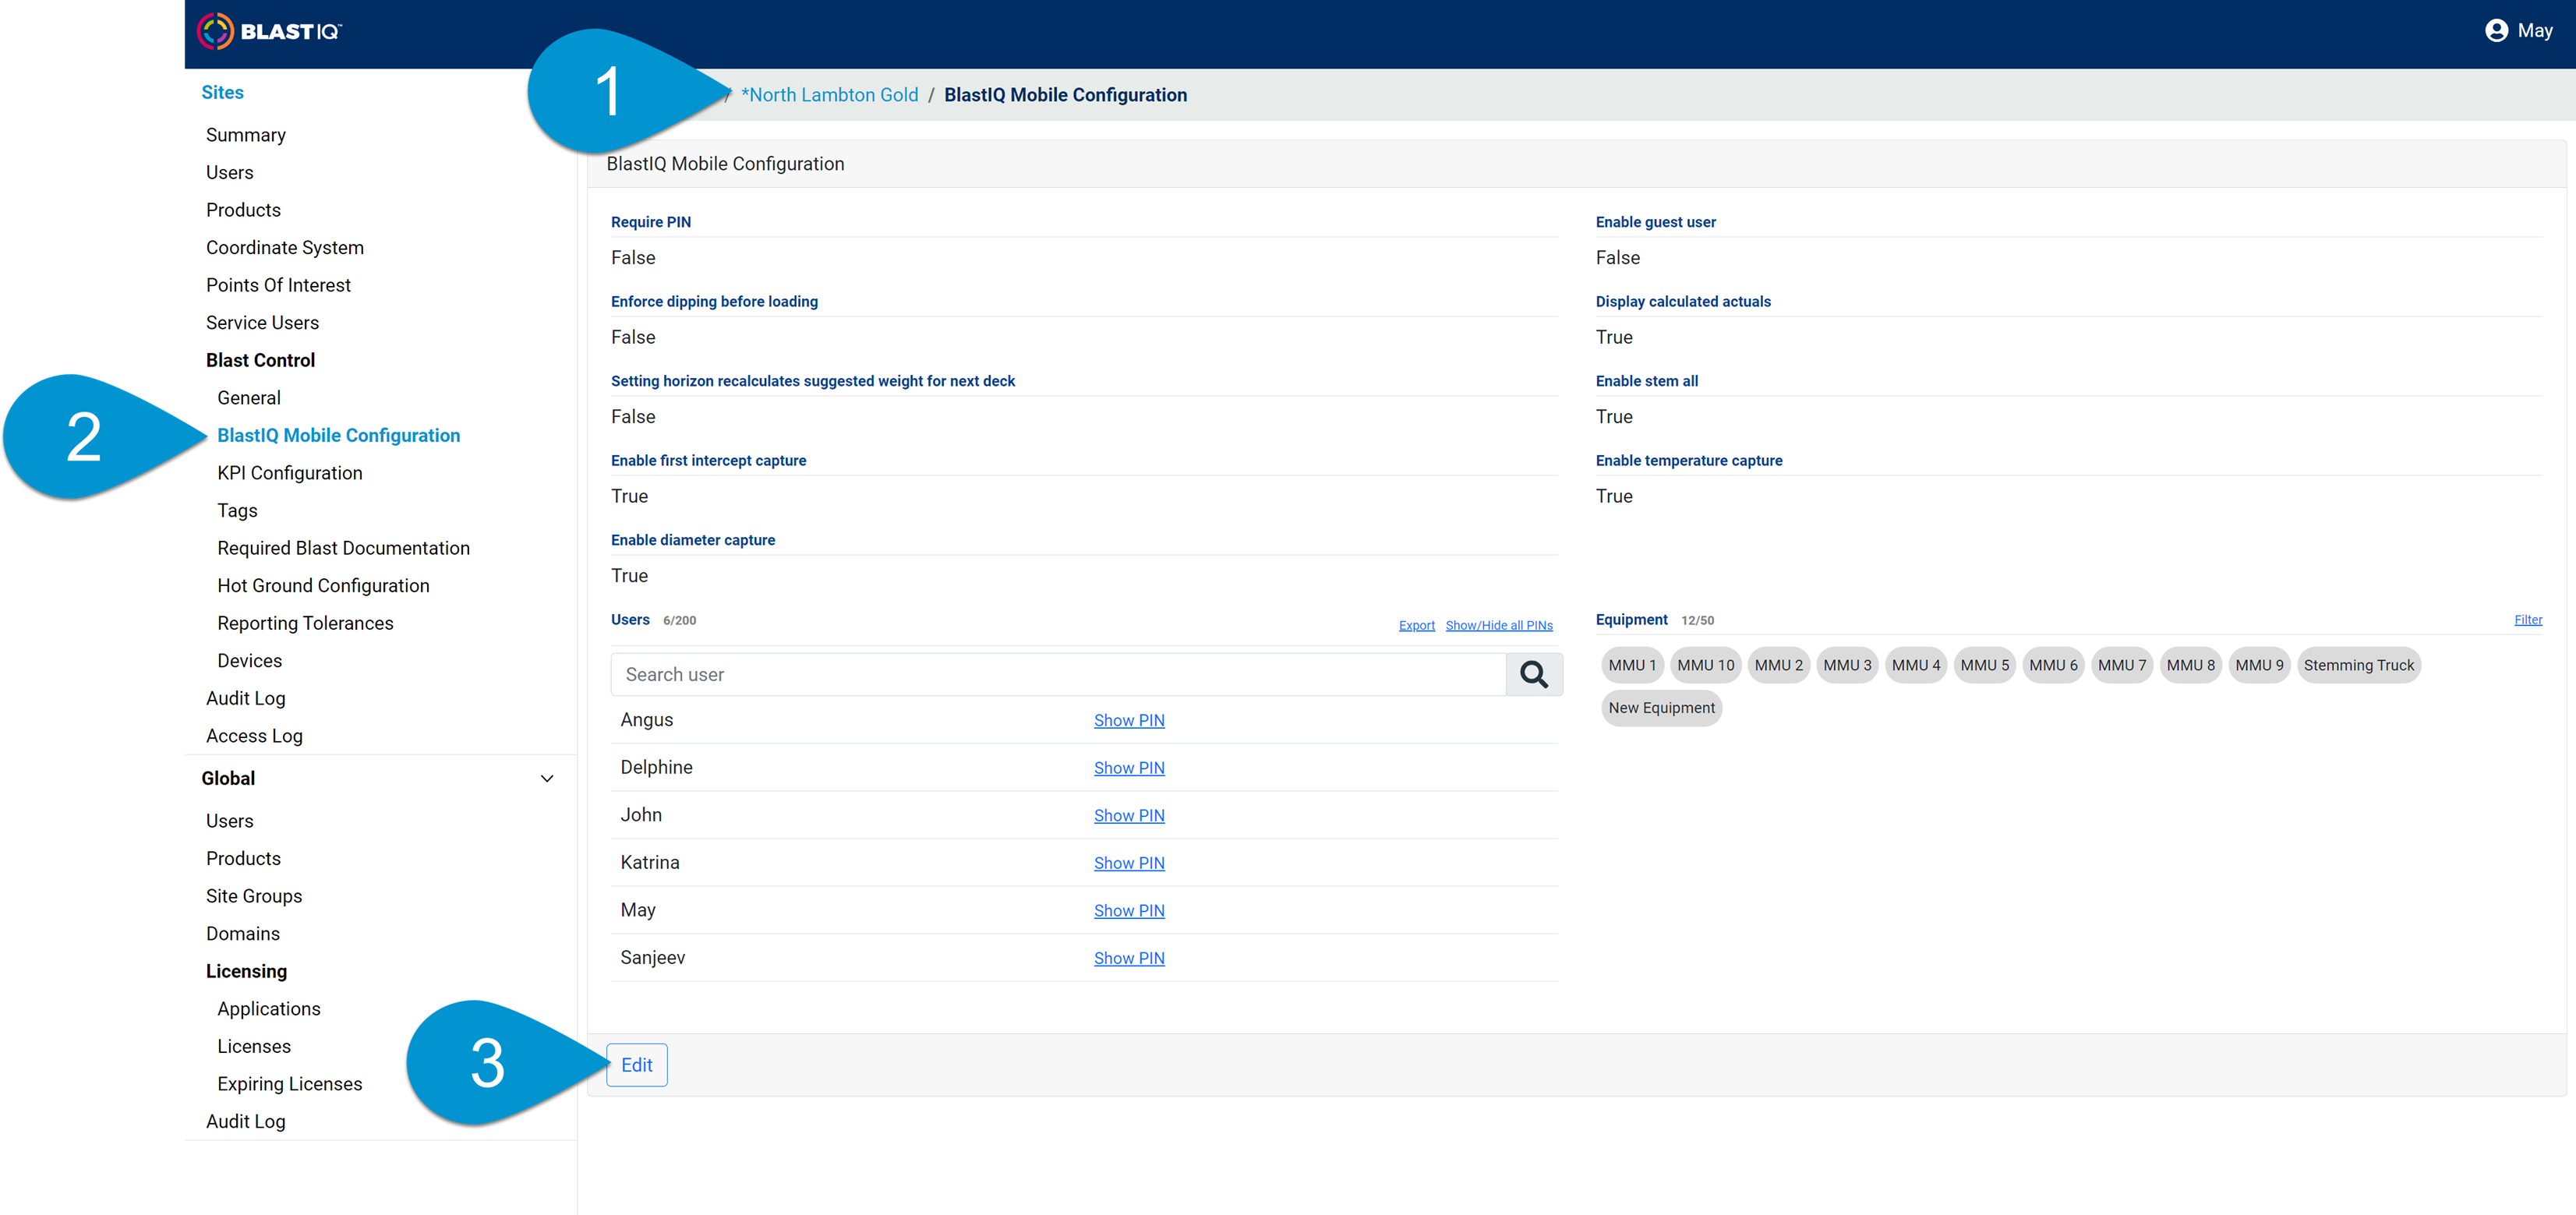Select BlastIQ Mobile Configuration in sidebar
The width and height of the screenshot is (2576, 1215).
[x=339, y=435]
